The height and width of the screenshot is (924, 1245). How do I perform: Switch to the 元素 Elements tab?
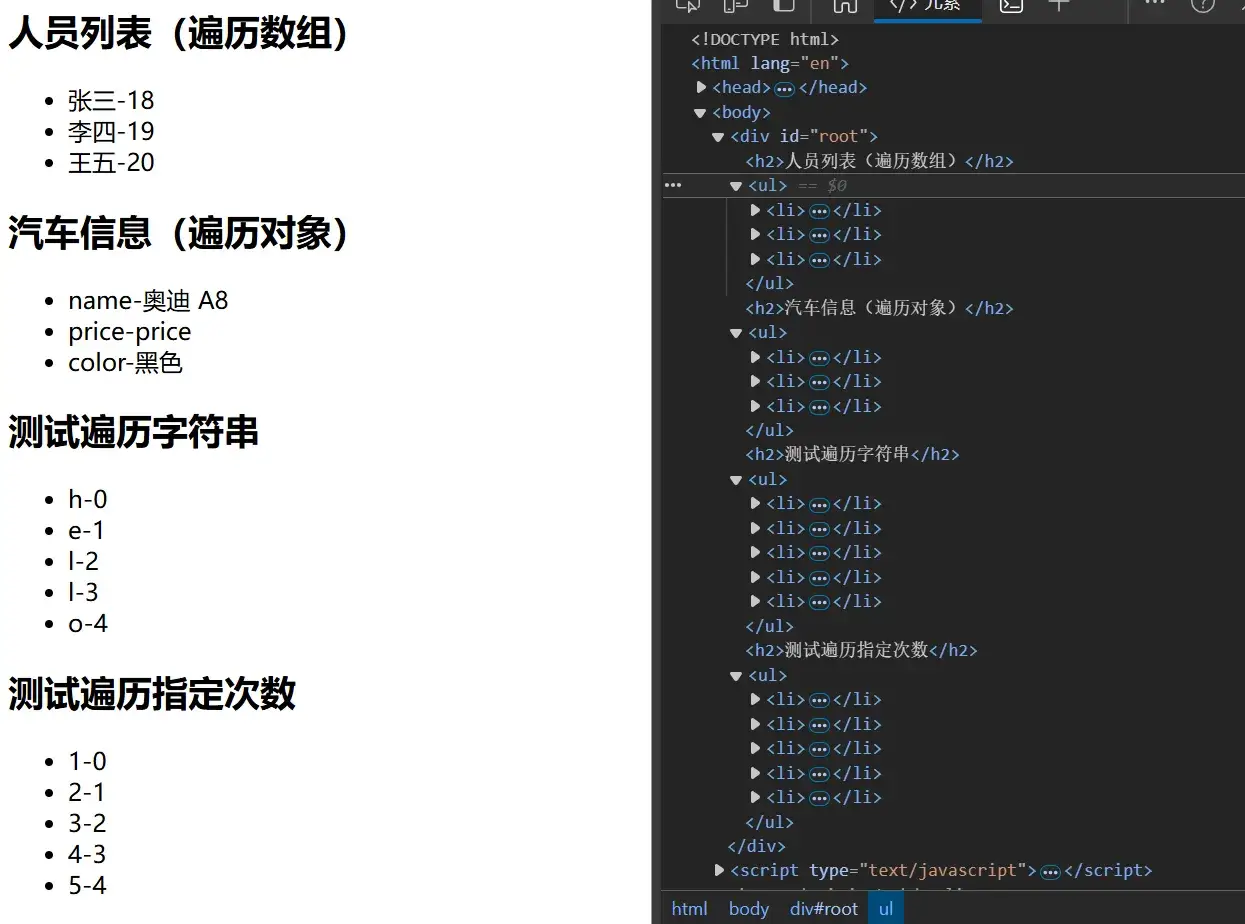[927, 6]
